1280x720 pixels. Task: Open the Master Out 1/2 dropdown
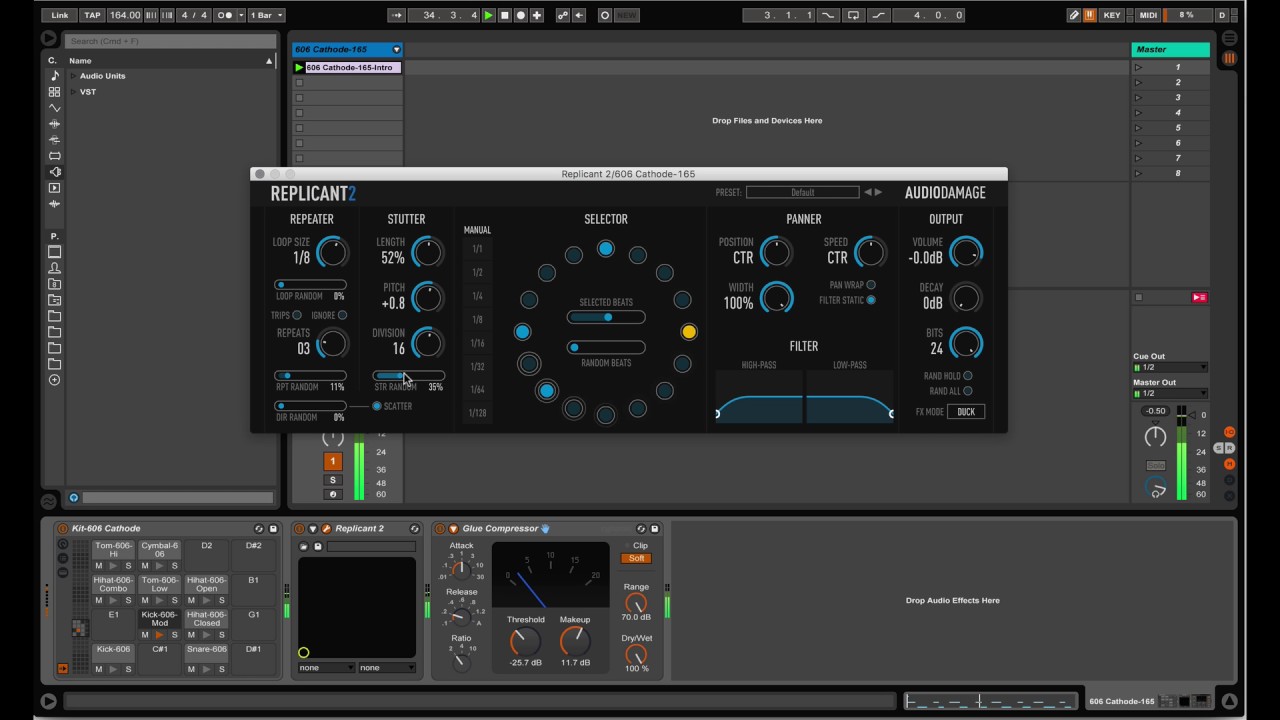pyautogui.click(x=1170, y=393)
